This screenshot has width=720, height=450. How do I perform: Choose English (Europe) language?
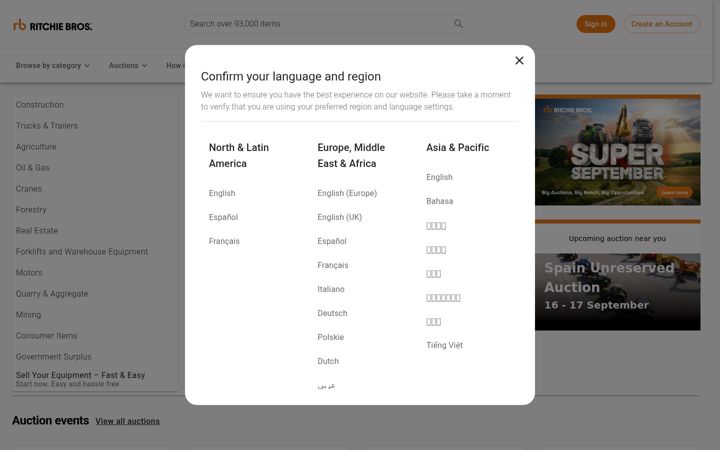pyautogui.click(x=347, y=193)
